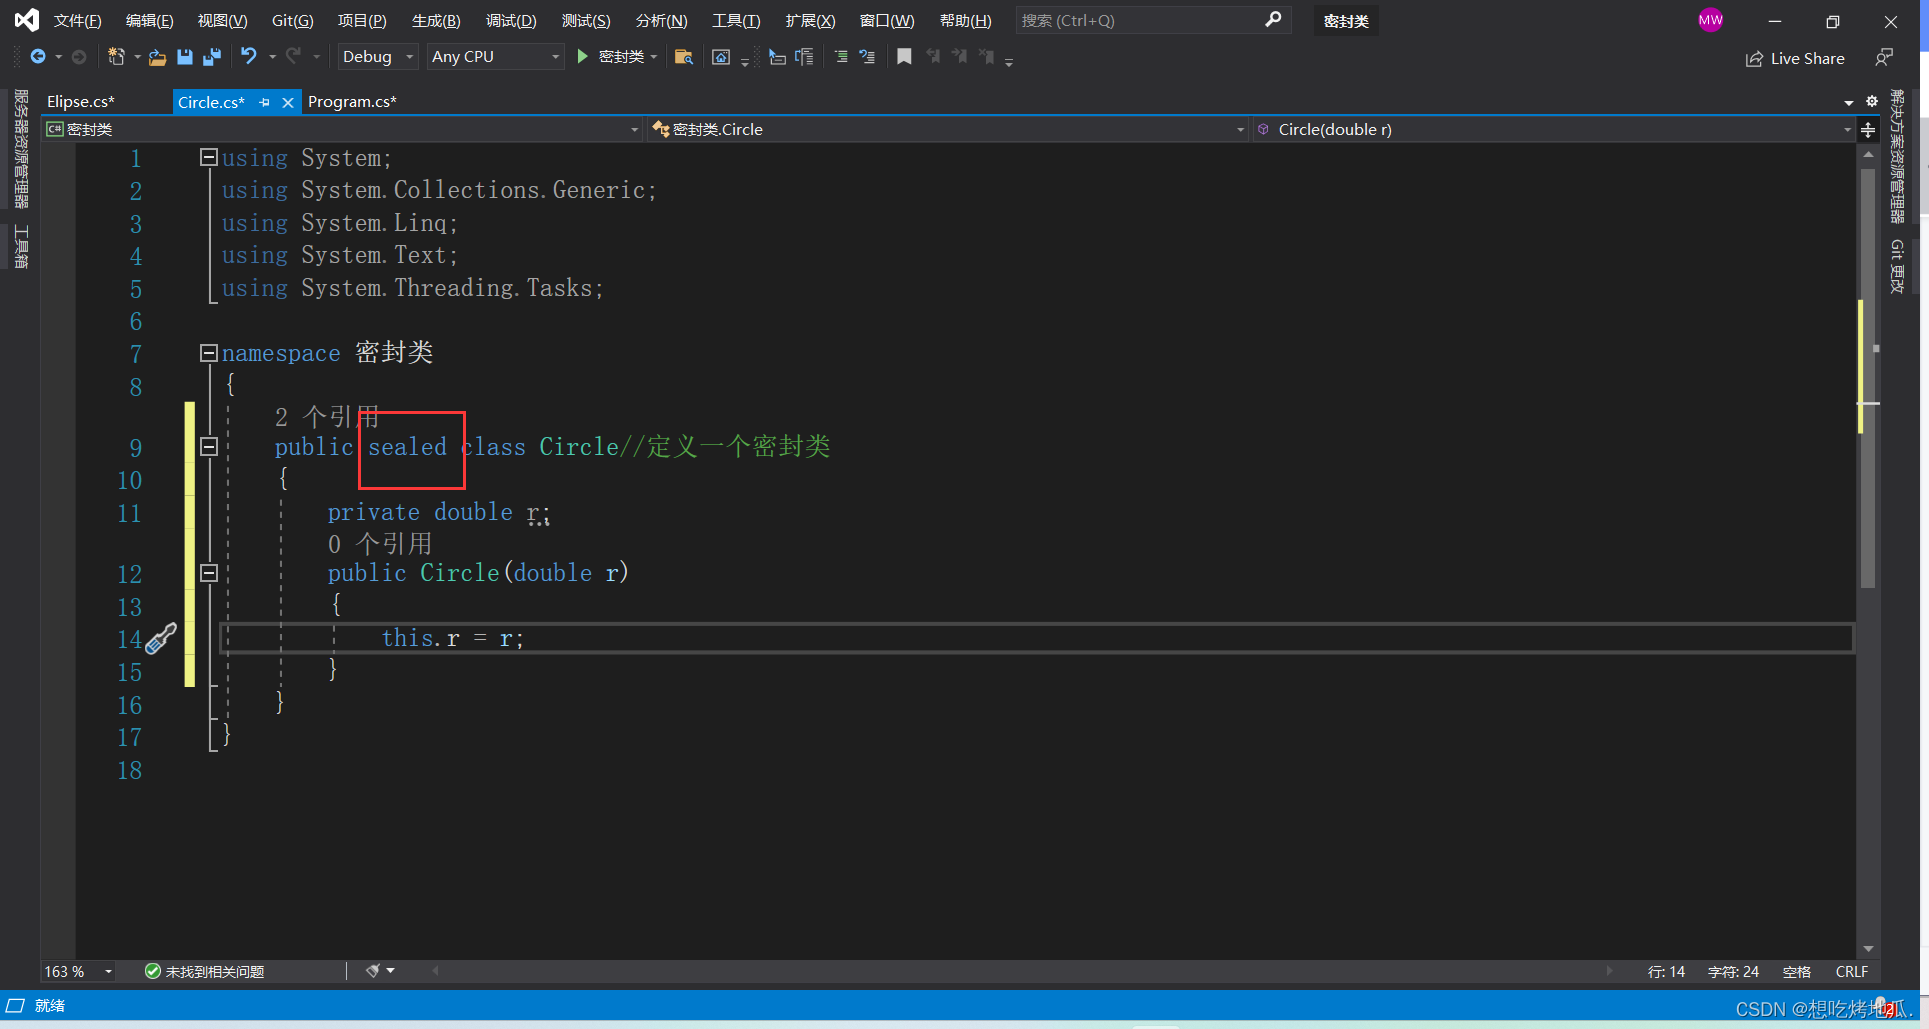Open the Debug configuration dropdown
Viewport: 1929px width, 1029px height.
377,57
